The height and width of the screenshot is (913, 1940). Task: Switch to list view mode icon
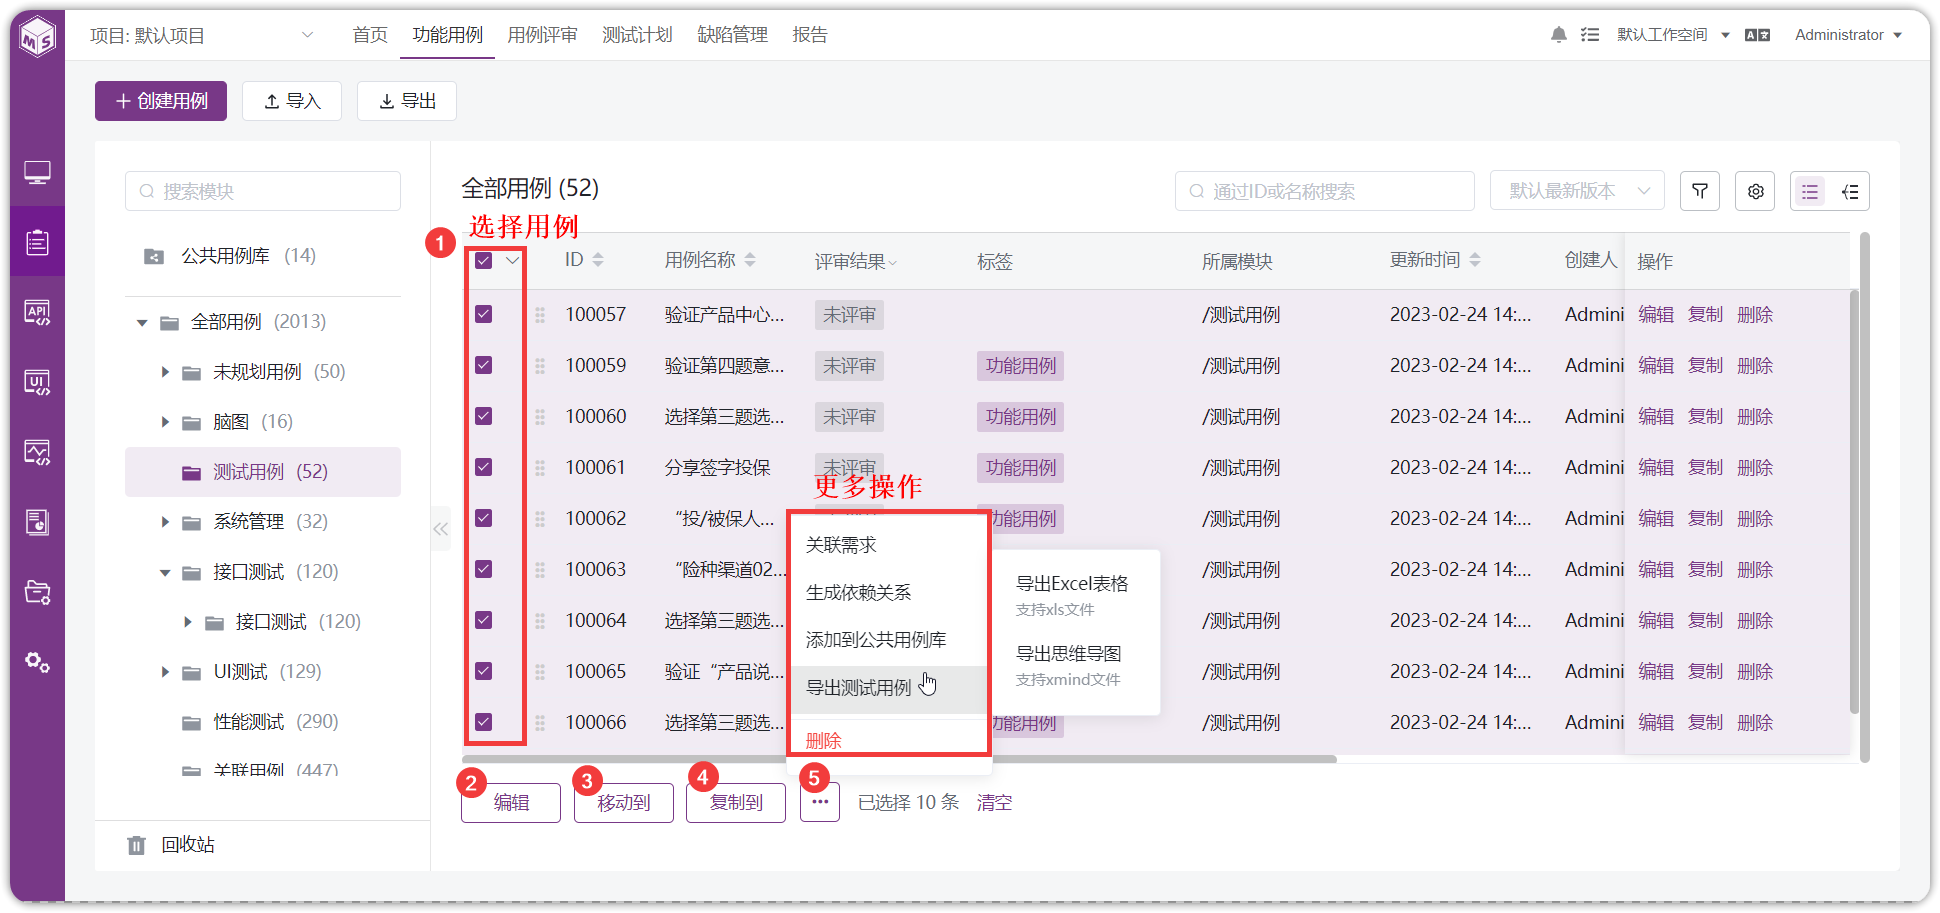[1810, 191]
